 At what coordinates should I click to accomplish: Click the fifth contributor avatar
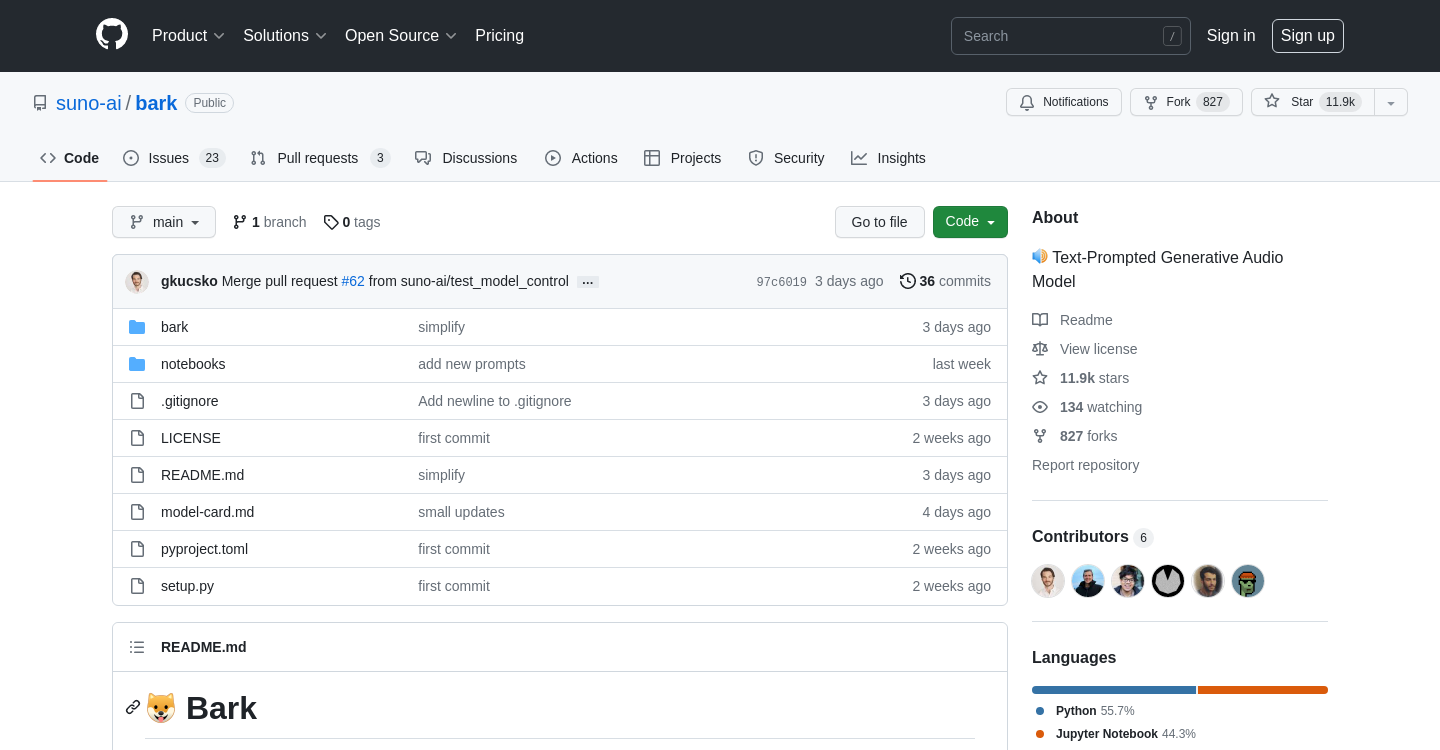pos(1208,581)
